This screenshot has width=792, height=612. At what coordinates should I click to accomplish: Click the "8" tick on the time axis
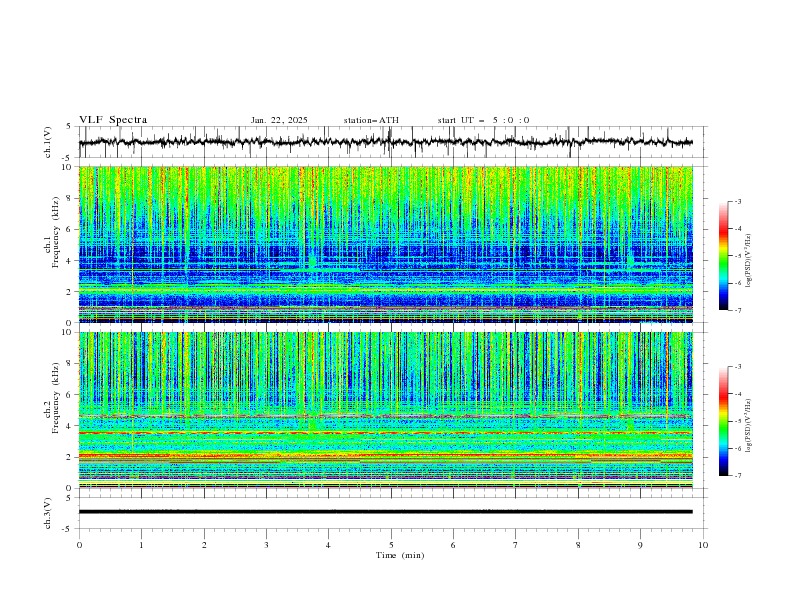[578, 545]
